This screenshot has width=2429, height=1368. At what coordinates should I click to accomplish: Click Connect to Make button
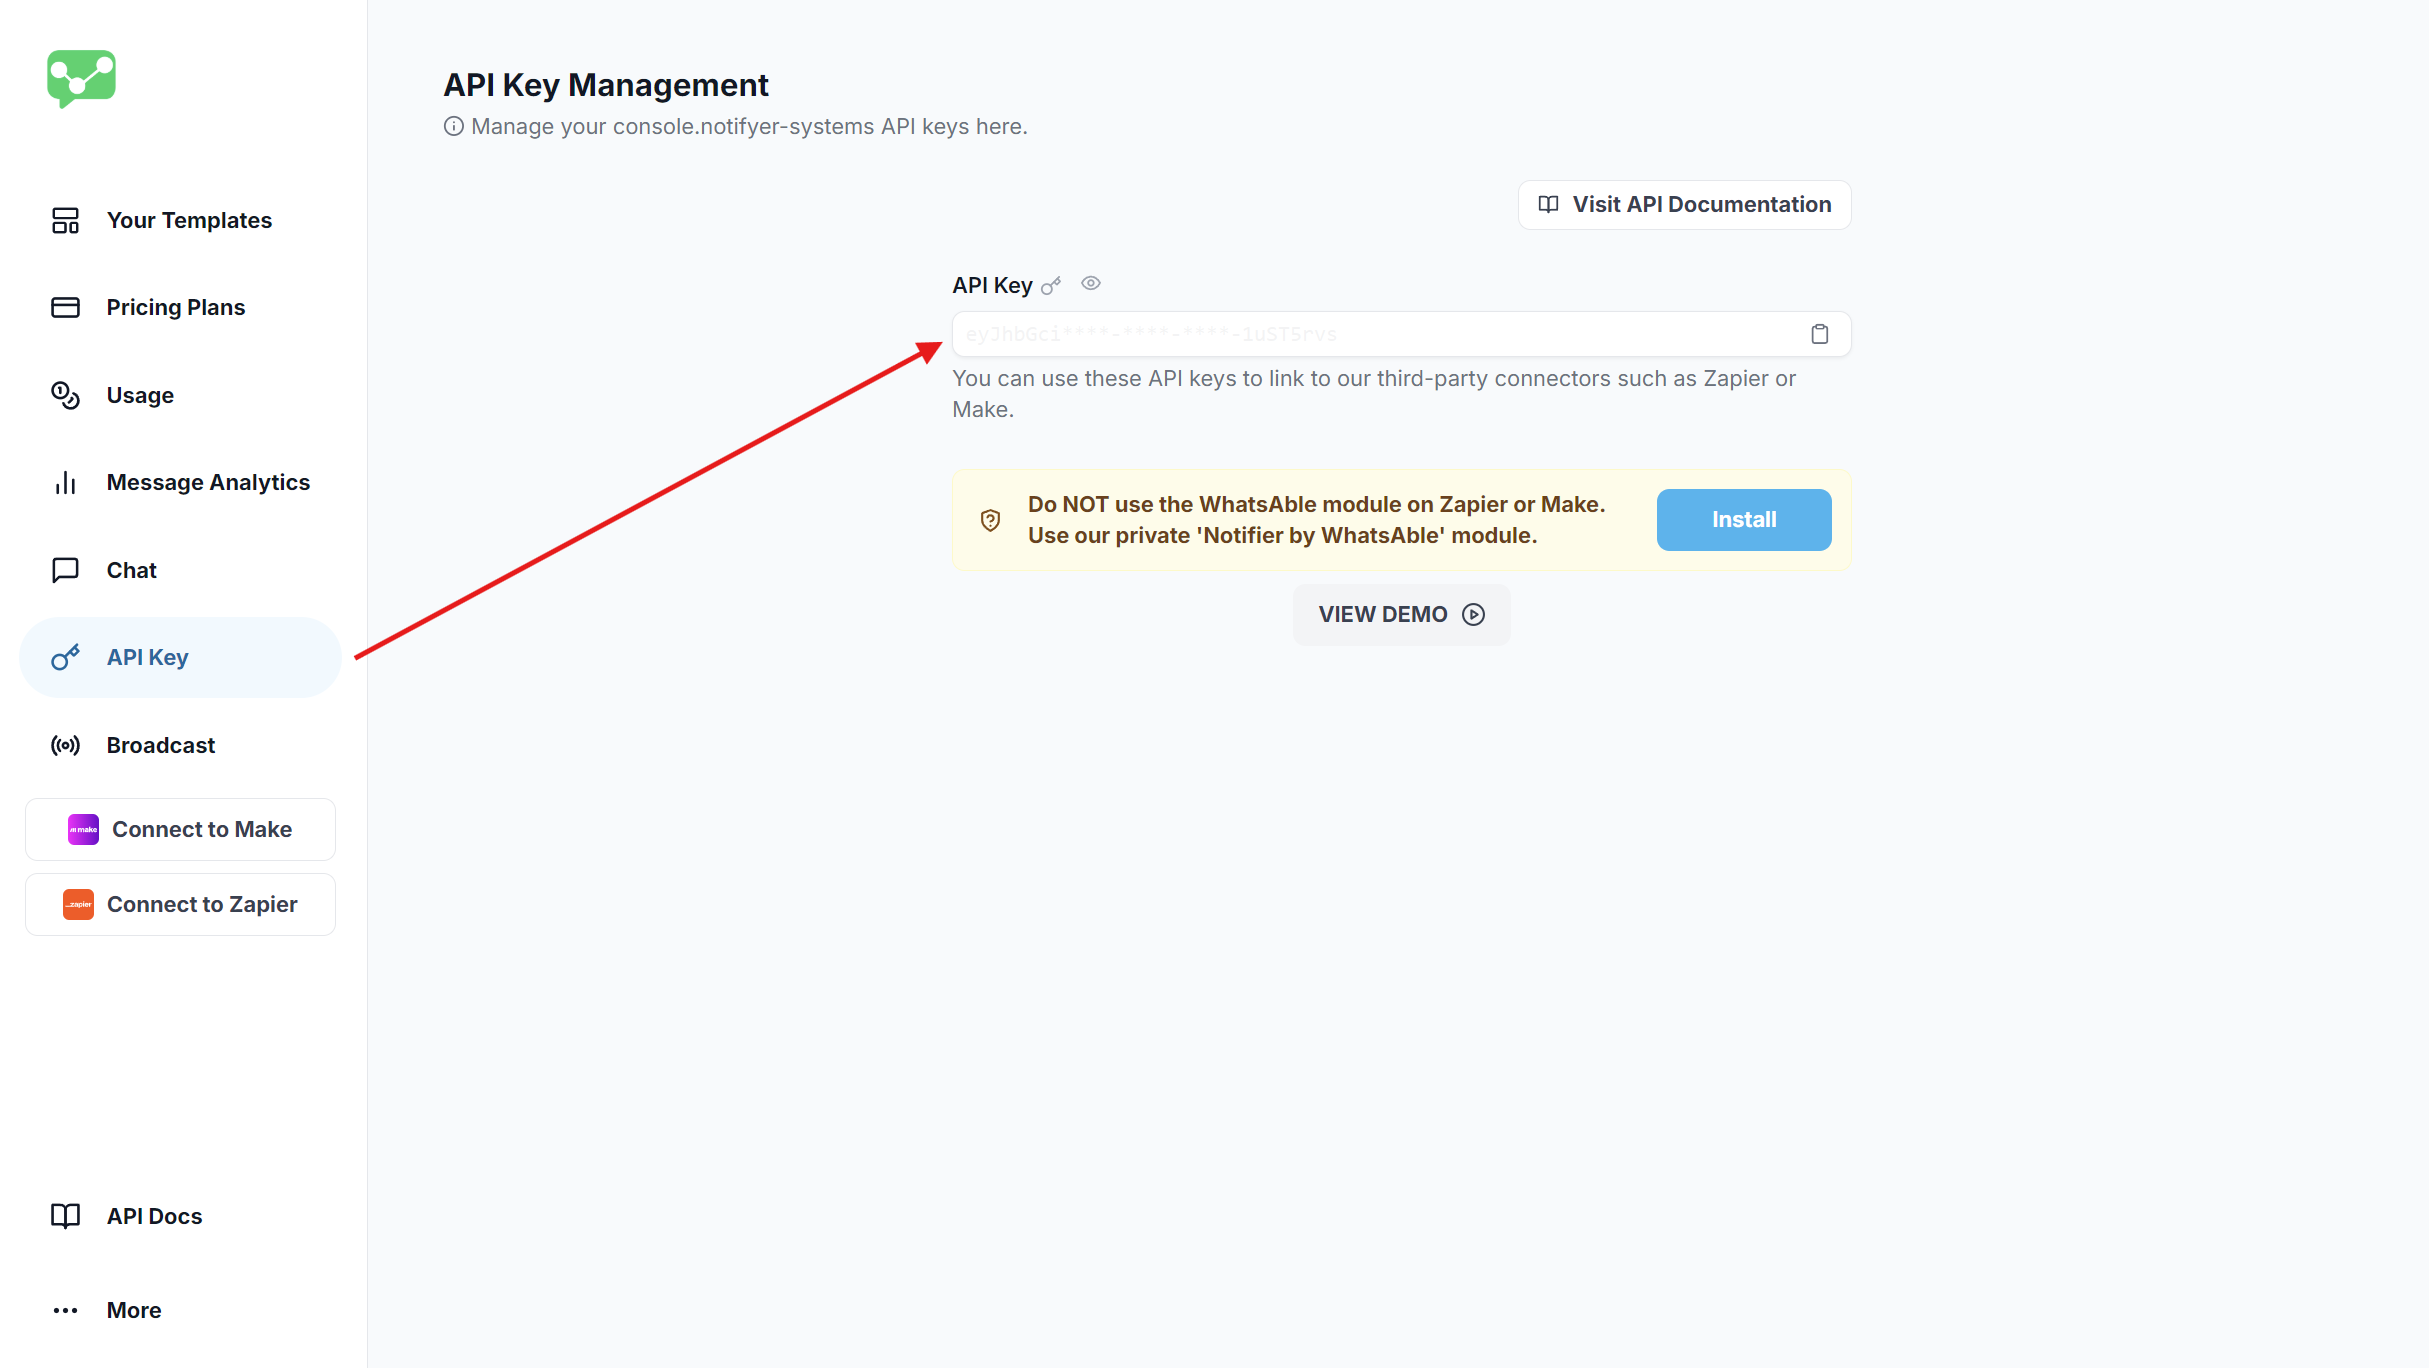tap(180, 829)
